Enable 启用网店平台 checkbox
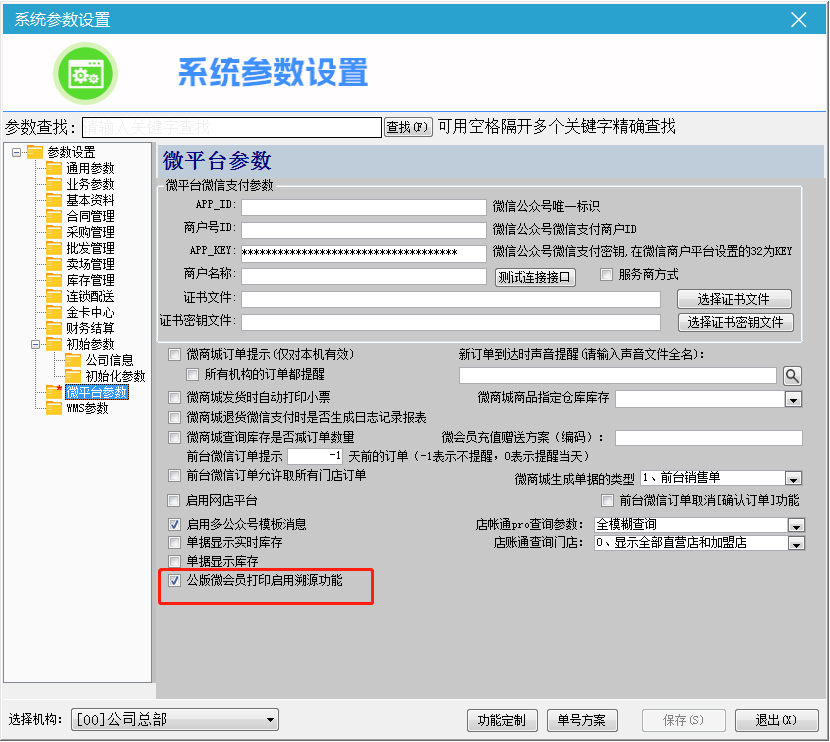Image resolution: width=830 pixels, height=742 pixels. pyautogui.click(x=174, y=500)
